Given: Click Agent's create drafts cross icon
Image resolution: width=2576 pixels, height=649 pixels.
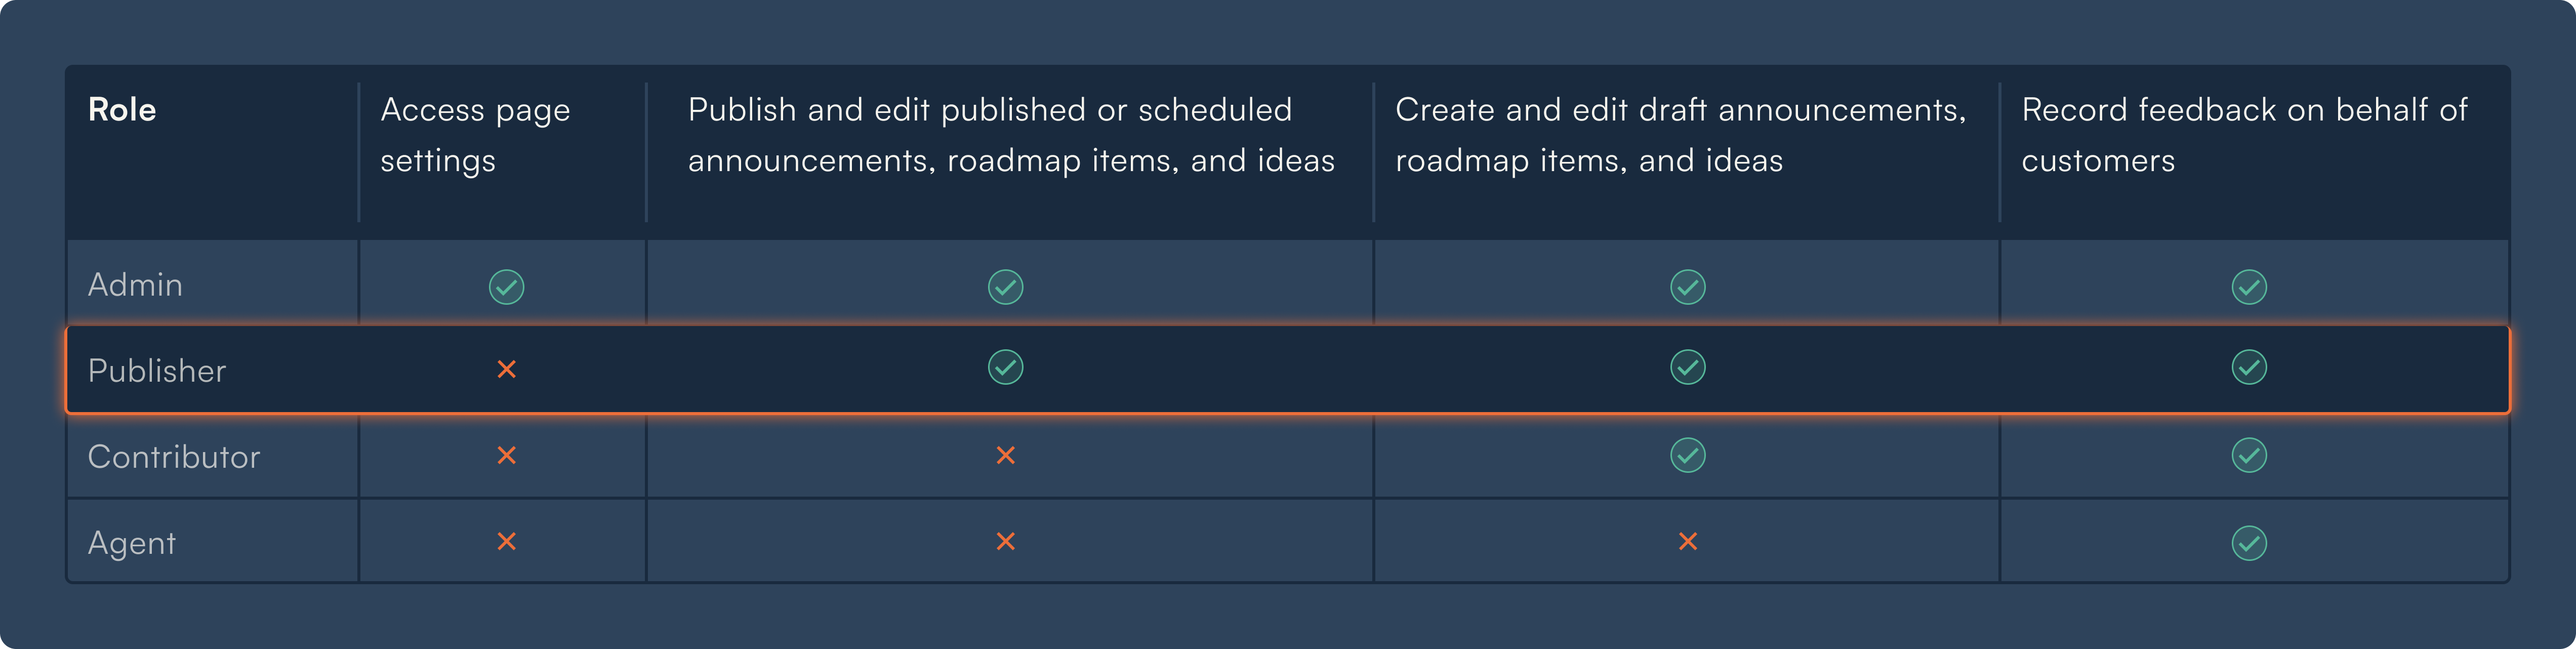Looking at the screenshot, I should click(1687, 541).
